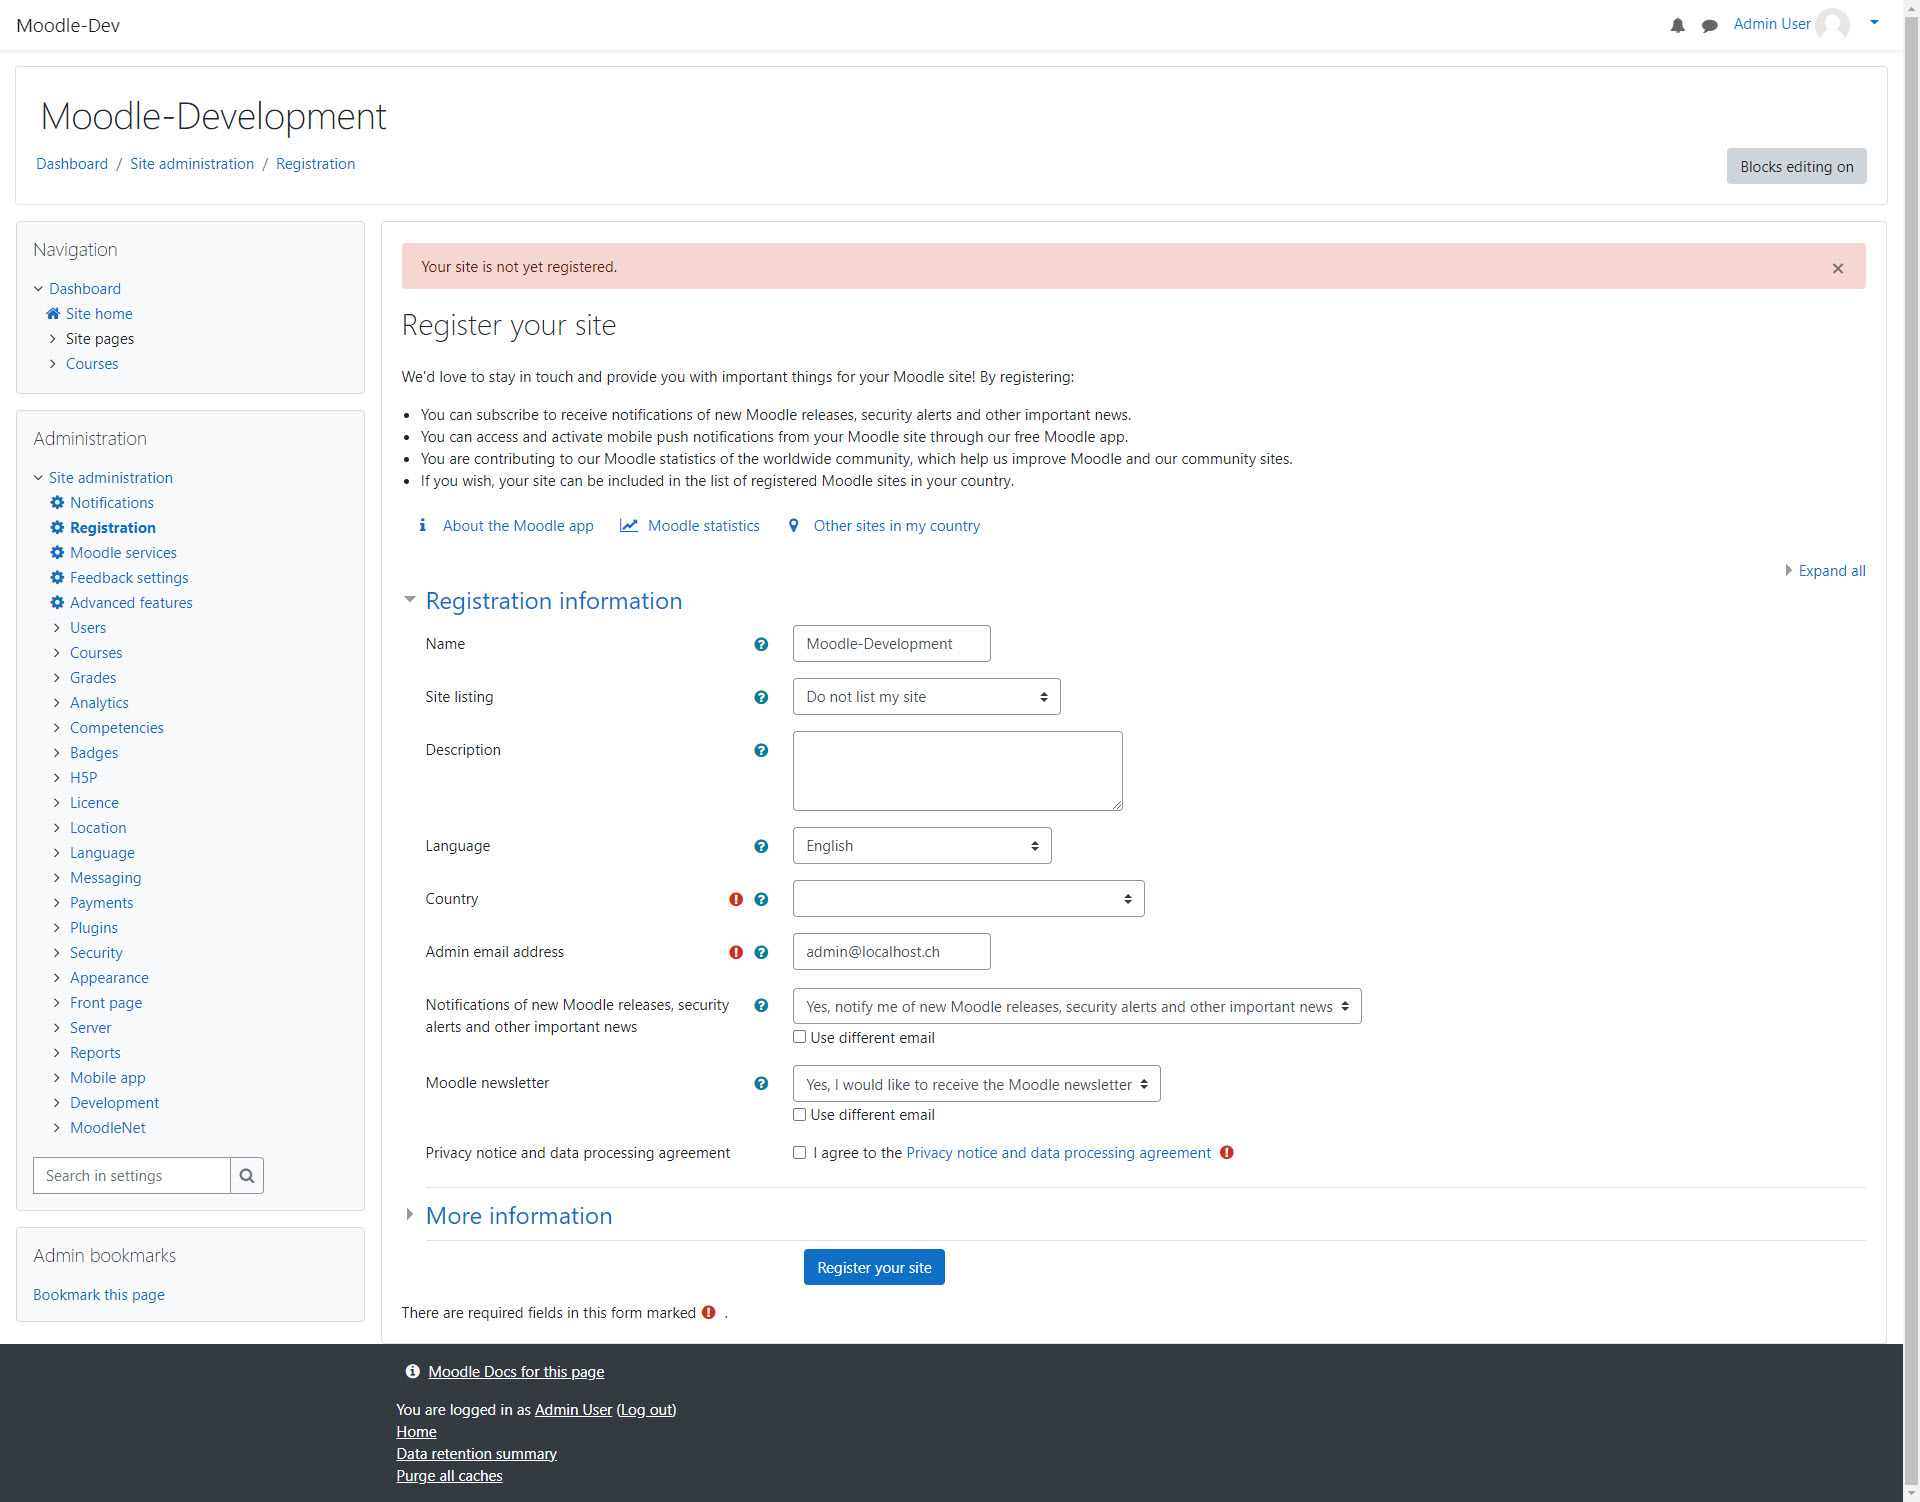Viewport: 1920px width, 1502px height.
Task: Click the search magnifier button in settings
Action: pyautogui.click(x=247, y=1176)
